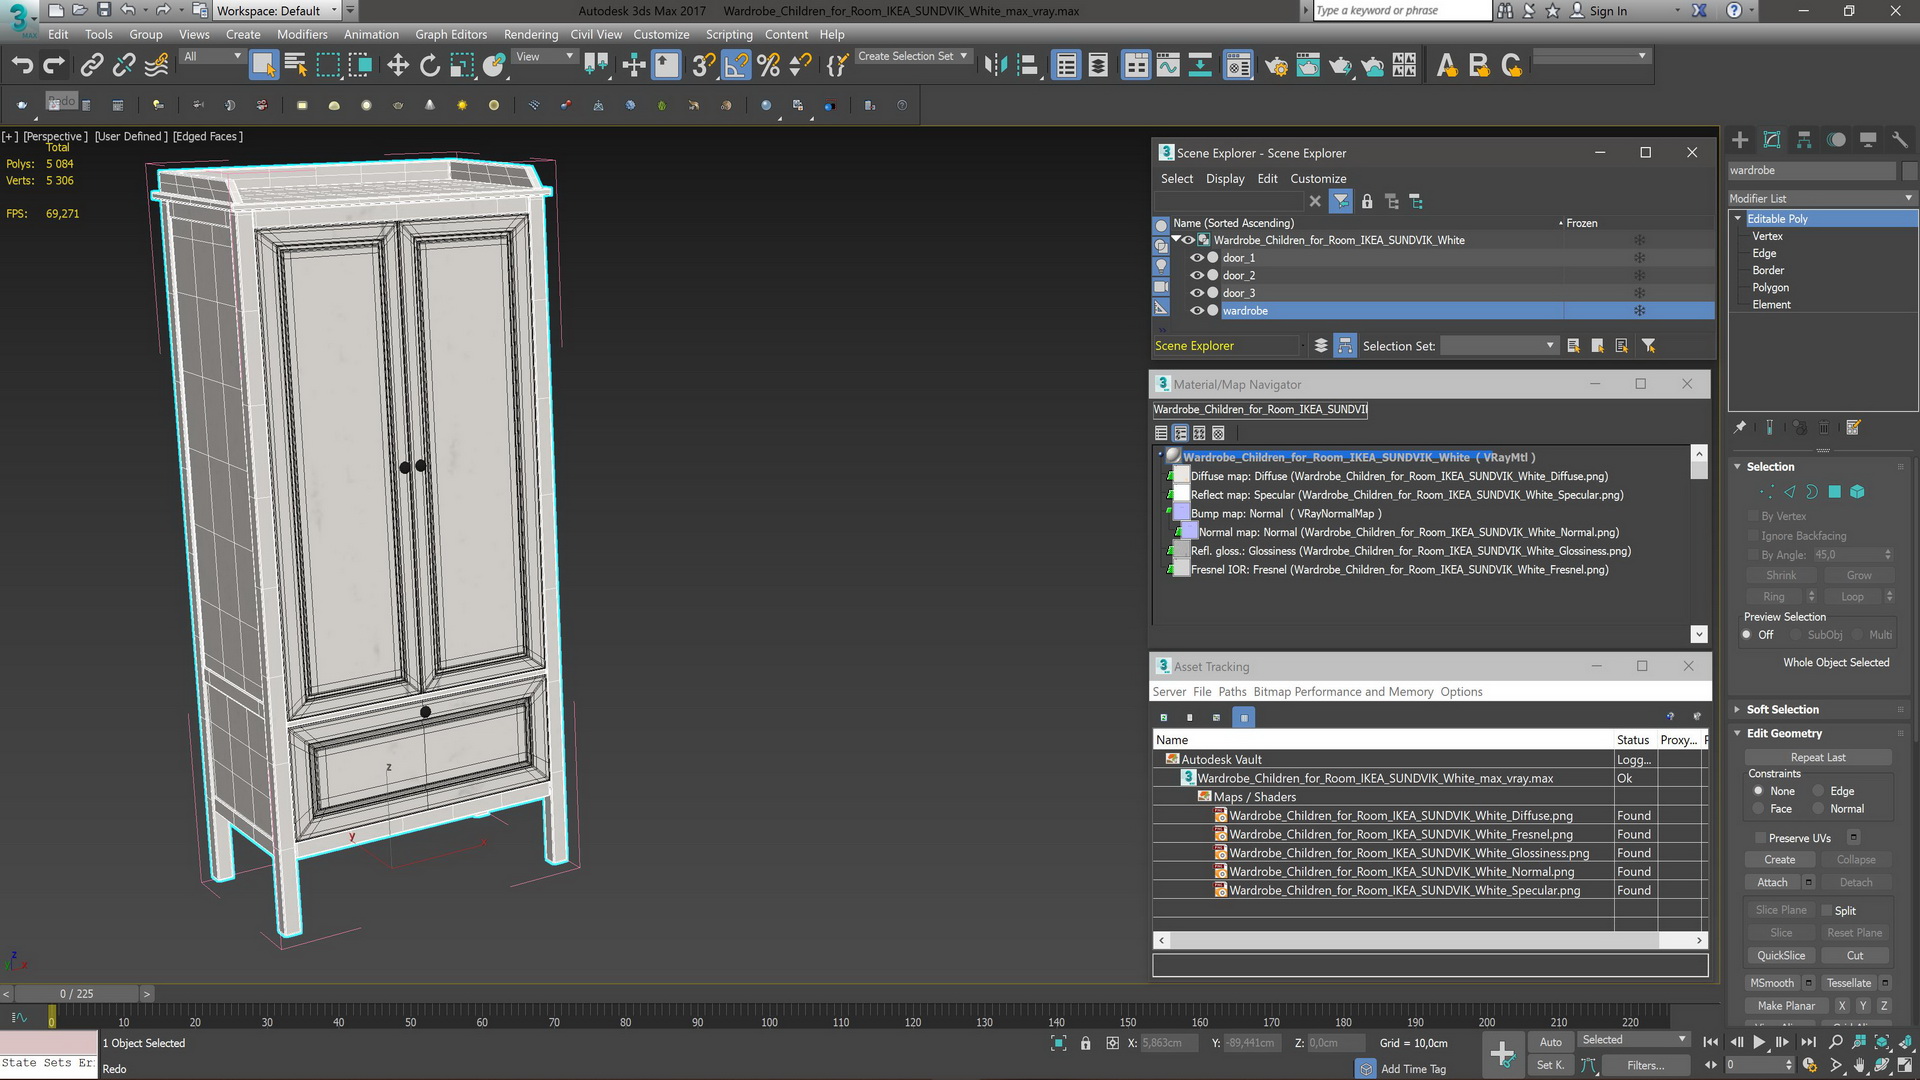Click the Tessellate button

(1848, 983)
